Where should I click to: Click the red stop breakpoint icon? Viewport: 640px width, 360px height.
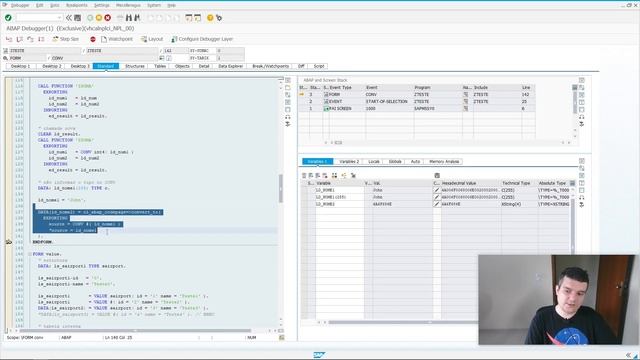(93, 39)
